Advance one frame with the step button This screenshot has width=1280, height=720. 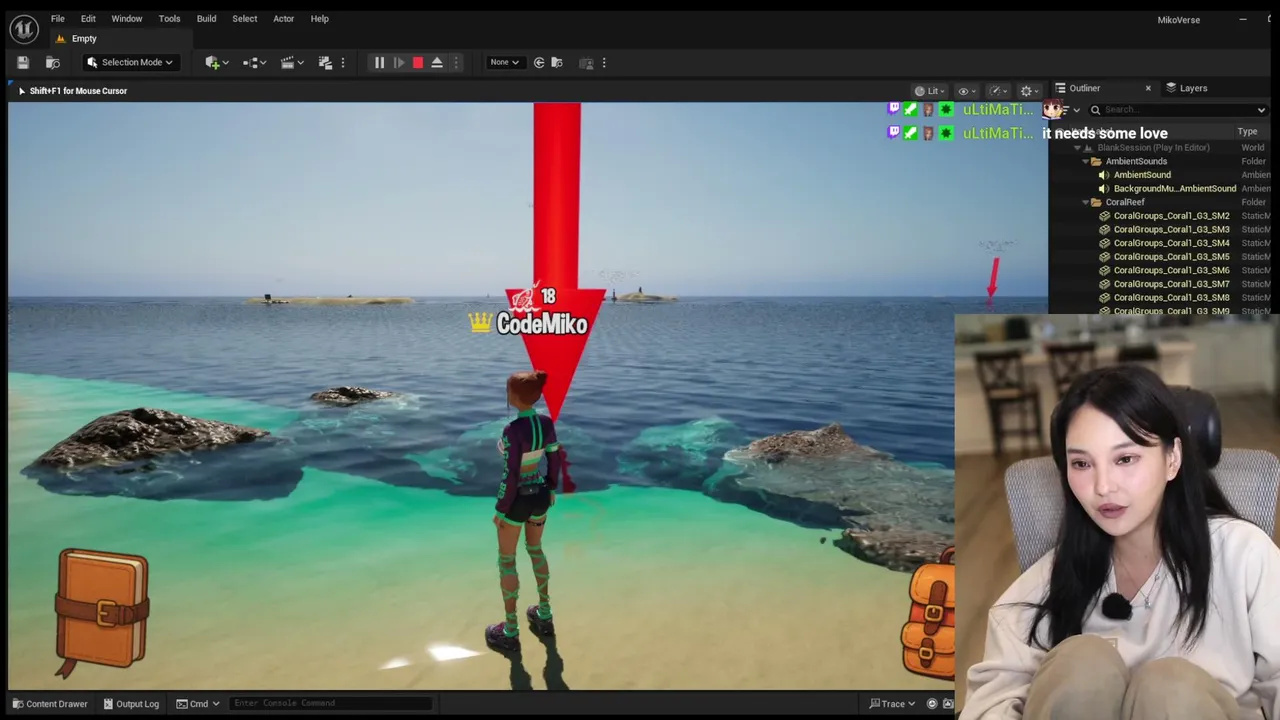(x=398, y=63)
